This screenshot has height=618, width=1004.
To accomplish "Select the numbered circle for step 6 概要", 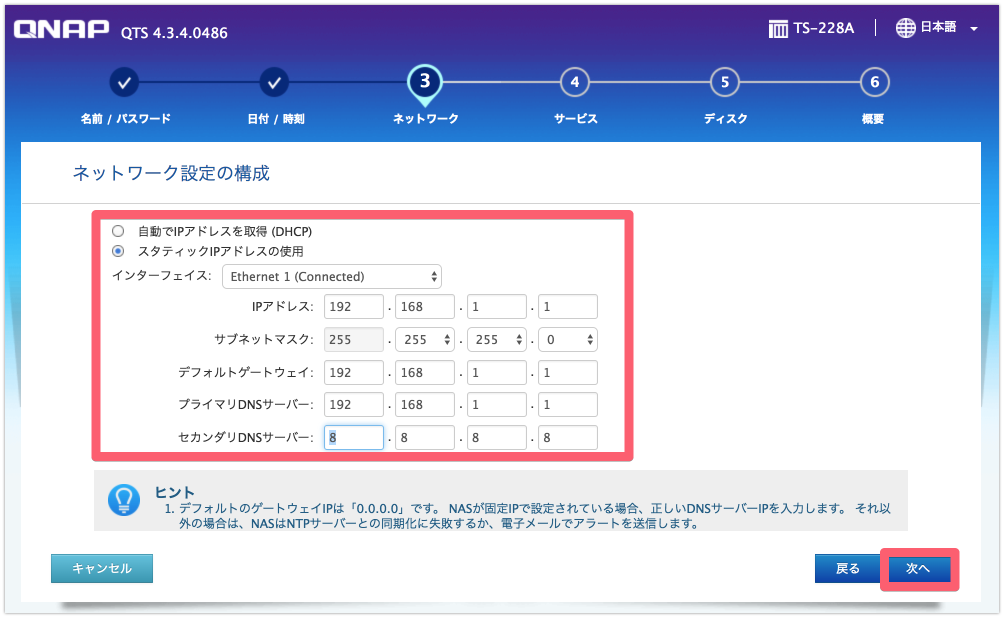I will 874,83.
